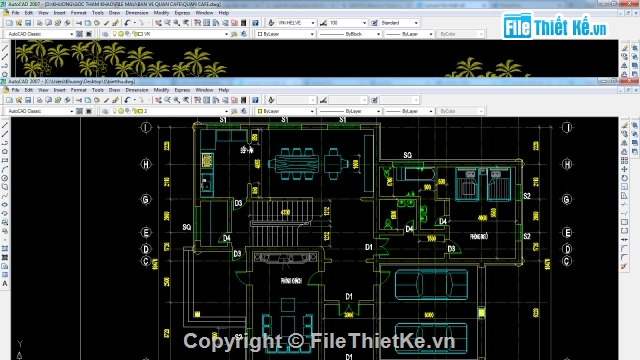Toggle layer VK freeze sun in QUAN CAFE.dwg
The width and height of the screenshot is (640, 360).
click(x=121, y=34)
